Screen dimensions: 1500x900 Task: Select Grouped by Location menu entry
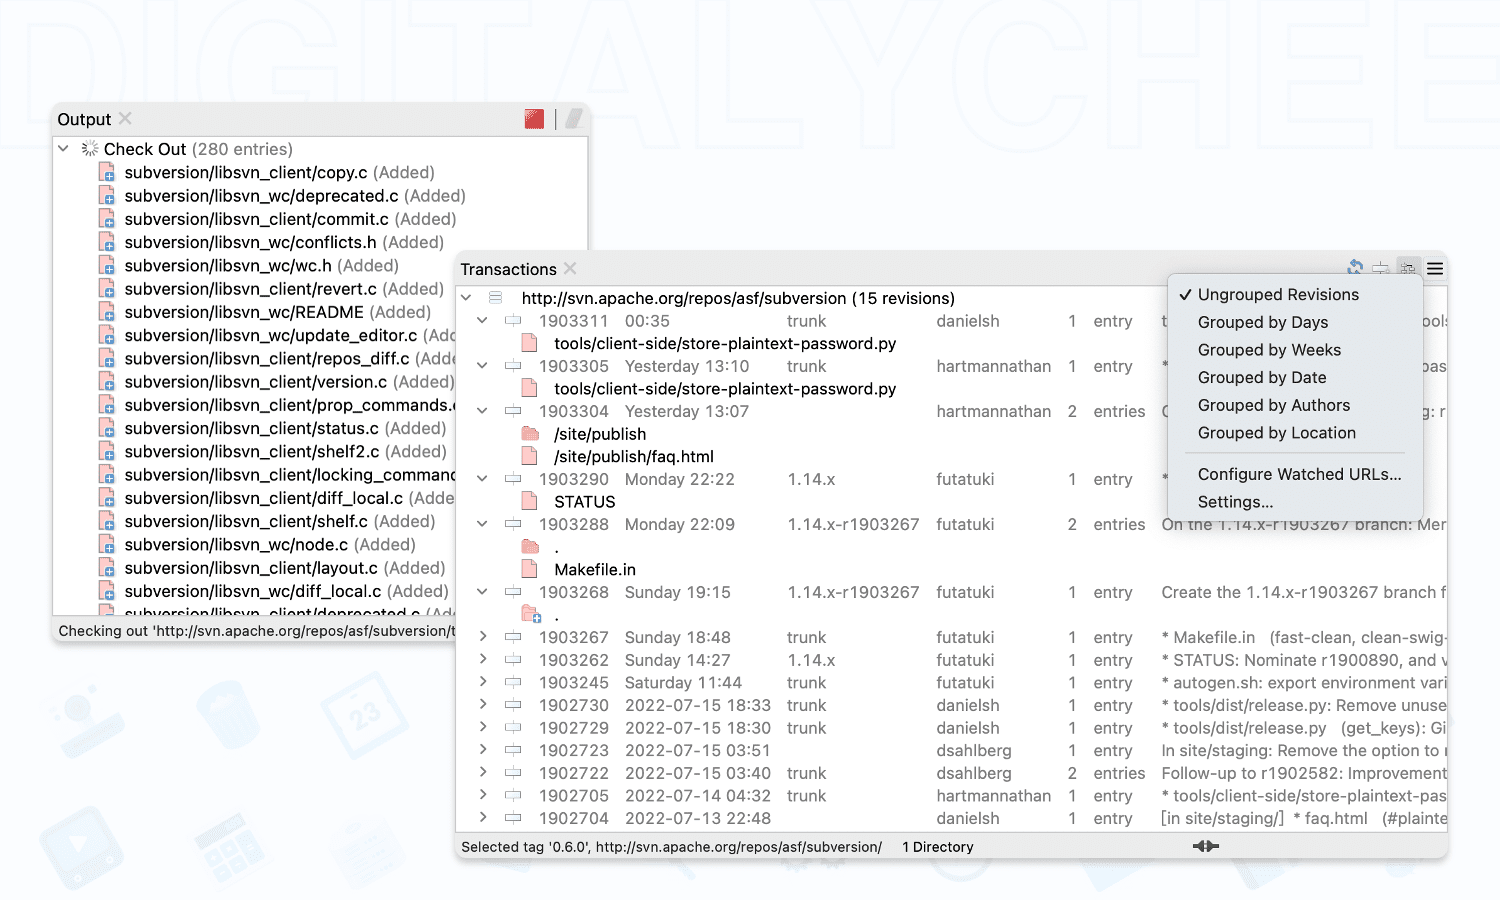[x=1277, y=433]
